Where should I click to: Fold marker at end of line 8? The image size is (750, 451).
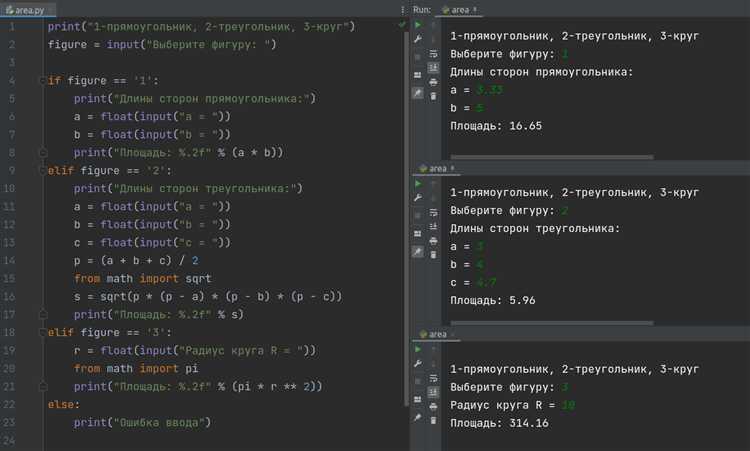click(x=43, y=153)
